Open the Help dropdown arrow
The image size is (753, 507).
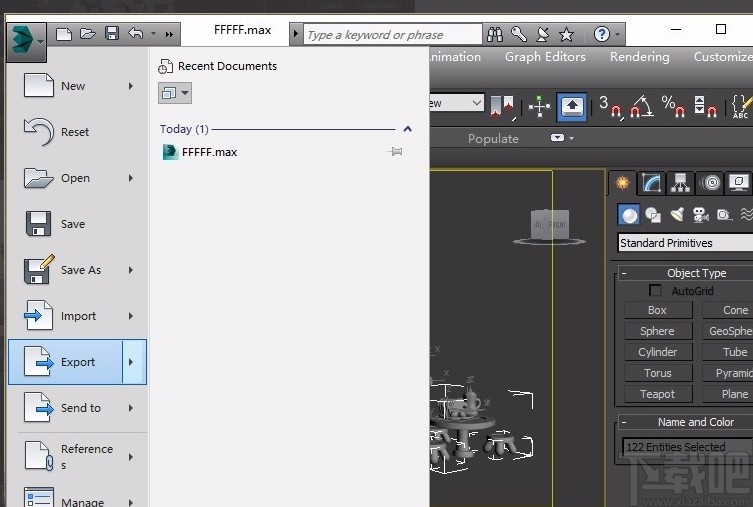618,35
